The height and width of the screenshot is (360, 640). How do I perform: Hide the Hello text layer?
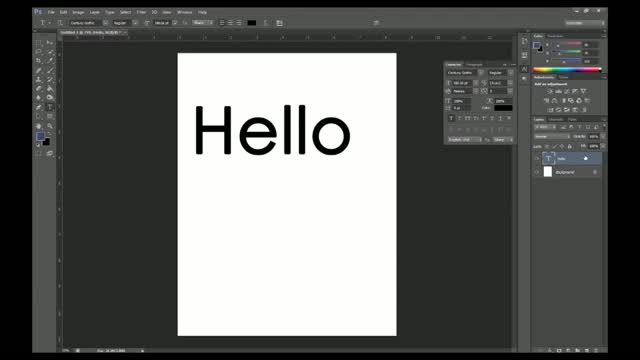[x=537, y=158]
